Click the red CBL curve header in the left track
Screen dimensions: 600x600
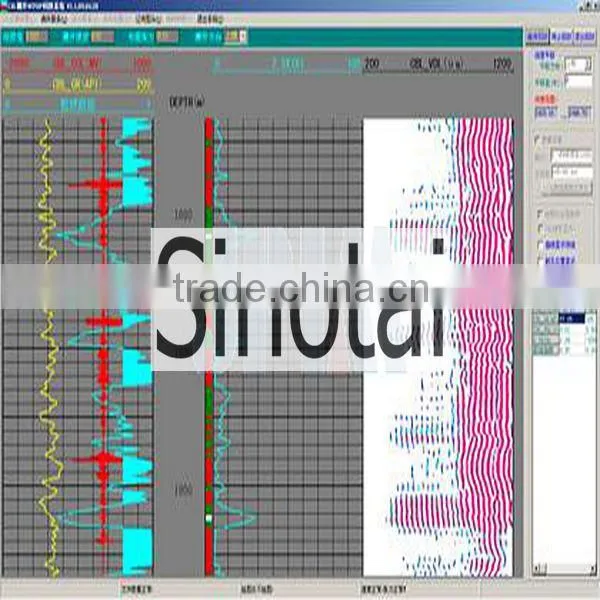coord(78,64)
